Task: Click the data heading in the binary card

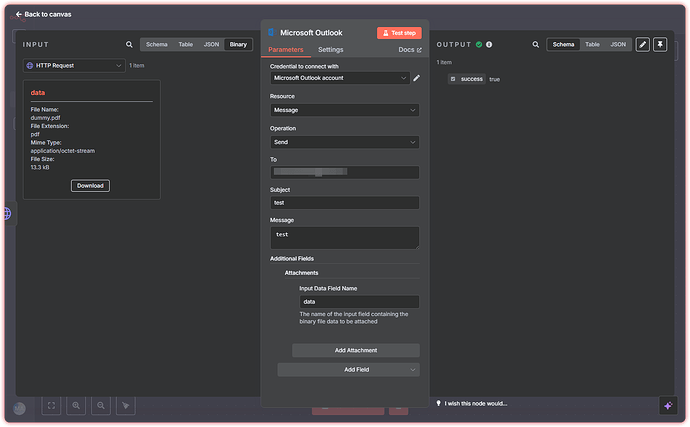Action: 38,93
